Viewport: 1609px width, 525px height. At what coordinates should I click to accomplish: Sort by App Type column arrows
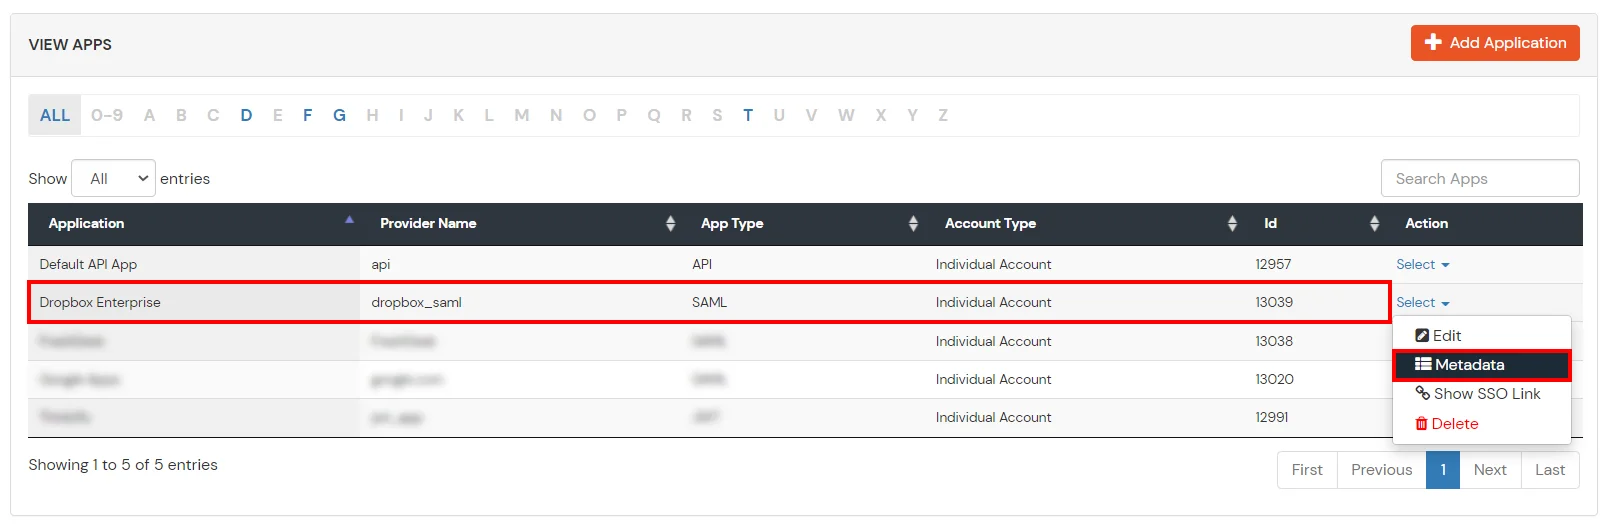point(913,224)
